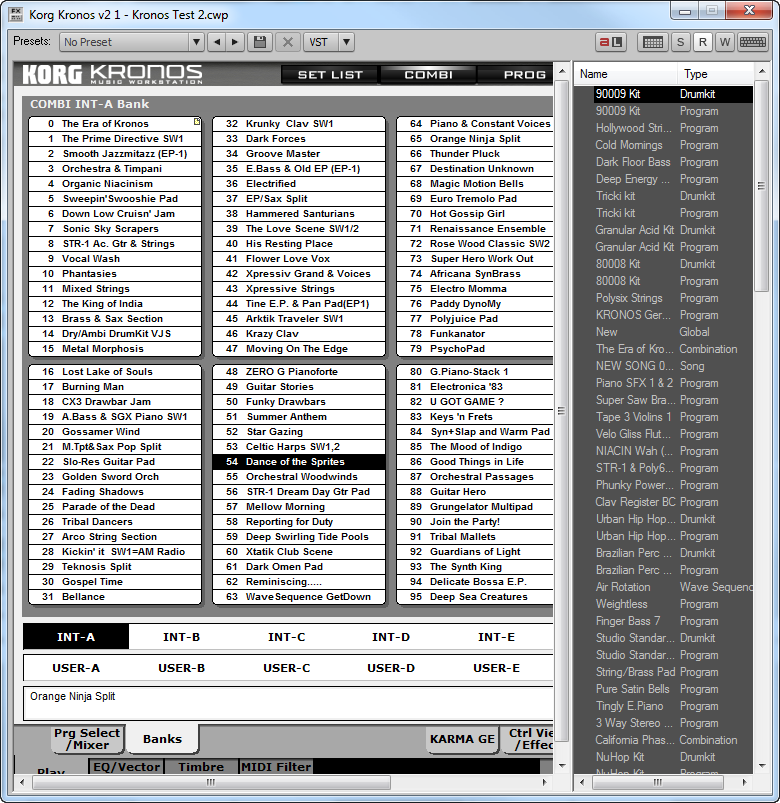Click the right list vertical scrollbar thumb

coord(762,185)
